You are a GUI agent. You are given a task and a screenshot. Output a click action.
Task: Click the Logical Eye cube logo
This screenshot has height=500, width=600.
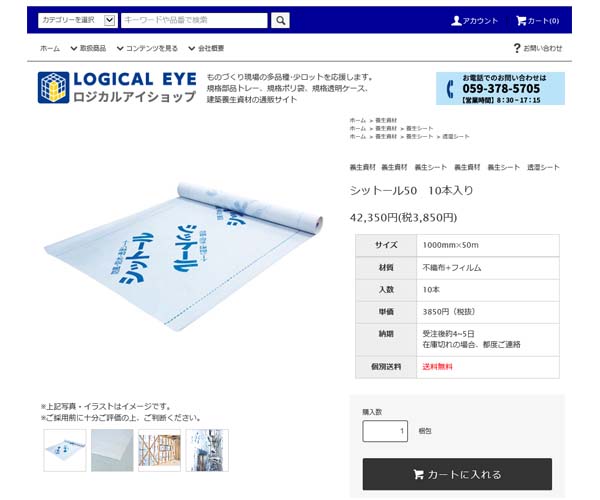click(54, 88)
